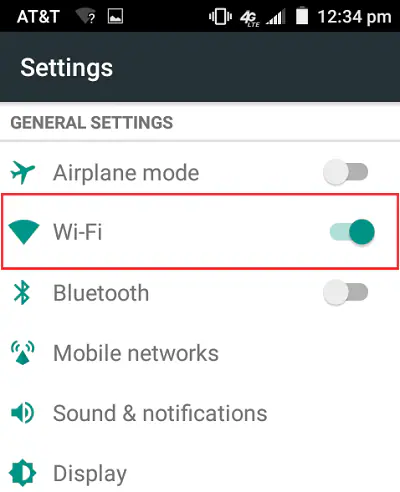Enable the Airplane mode switch
400x492 pixels.
click(x=345, y=172)
